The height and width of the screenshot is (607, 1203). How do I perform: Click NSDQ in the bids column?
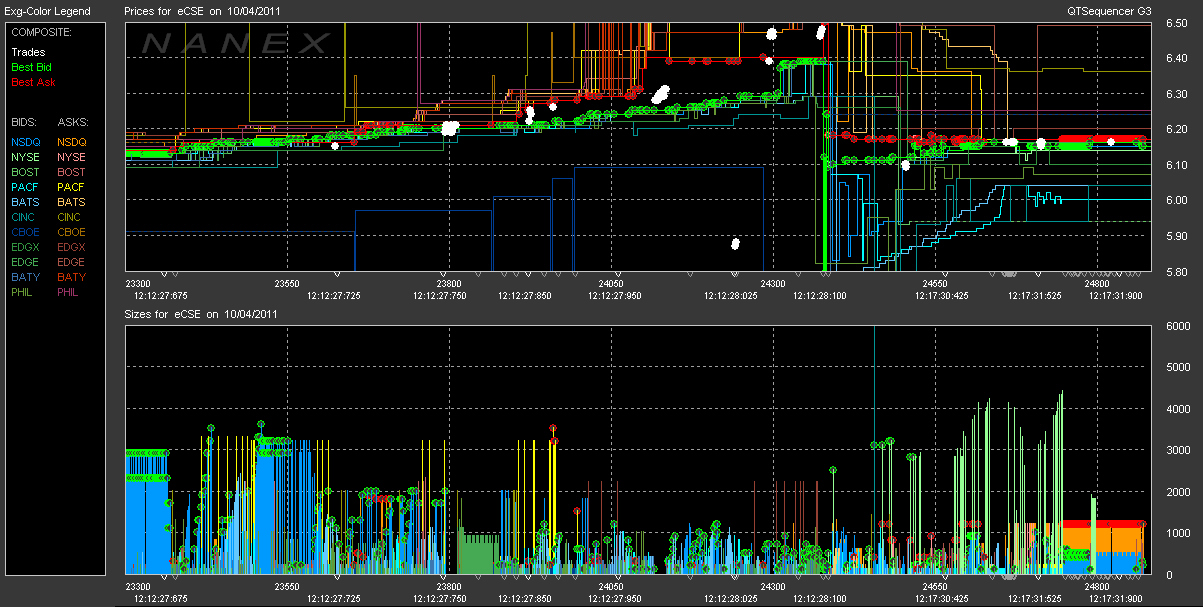click(x=26, y=142)
